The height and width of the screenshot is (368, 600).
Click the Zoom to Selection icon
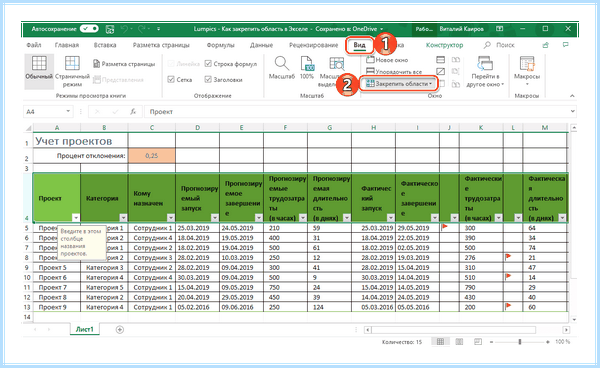336,64
